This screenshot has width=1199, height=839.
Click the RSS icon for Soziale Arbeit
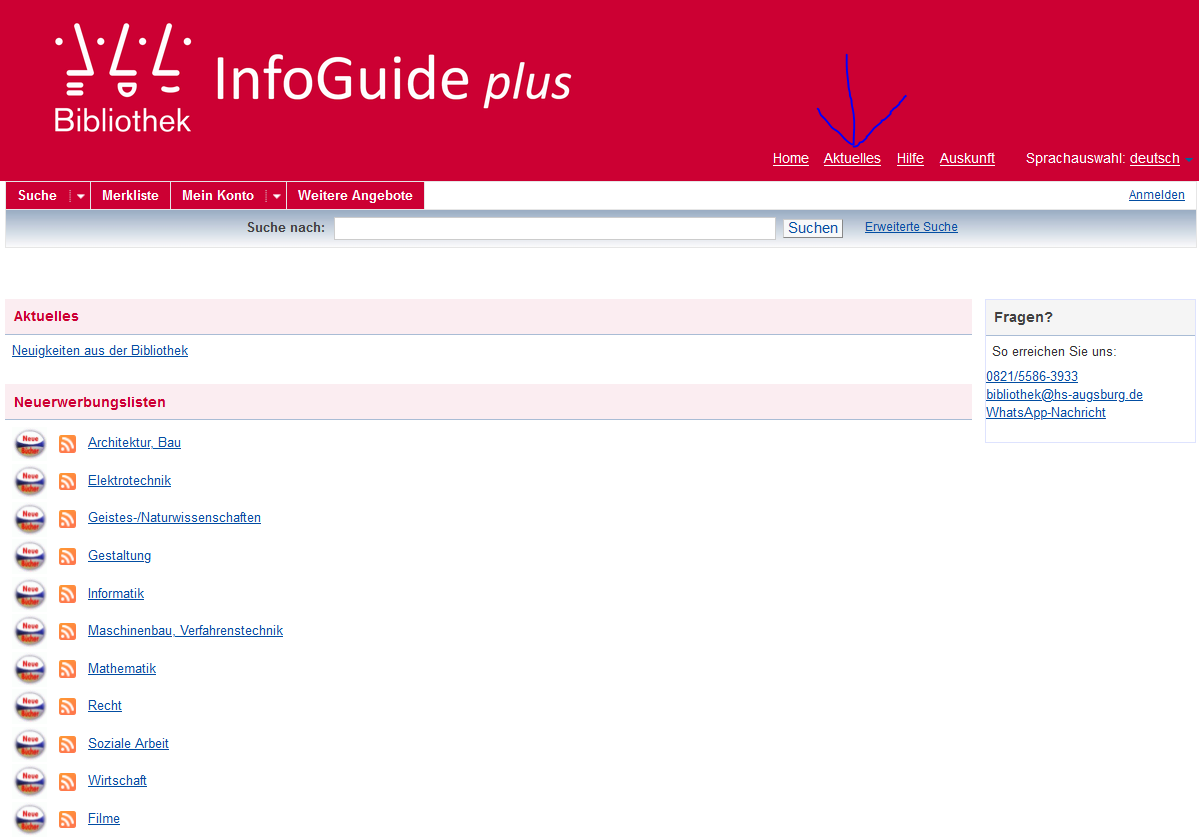[68, 744]
